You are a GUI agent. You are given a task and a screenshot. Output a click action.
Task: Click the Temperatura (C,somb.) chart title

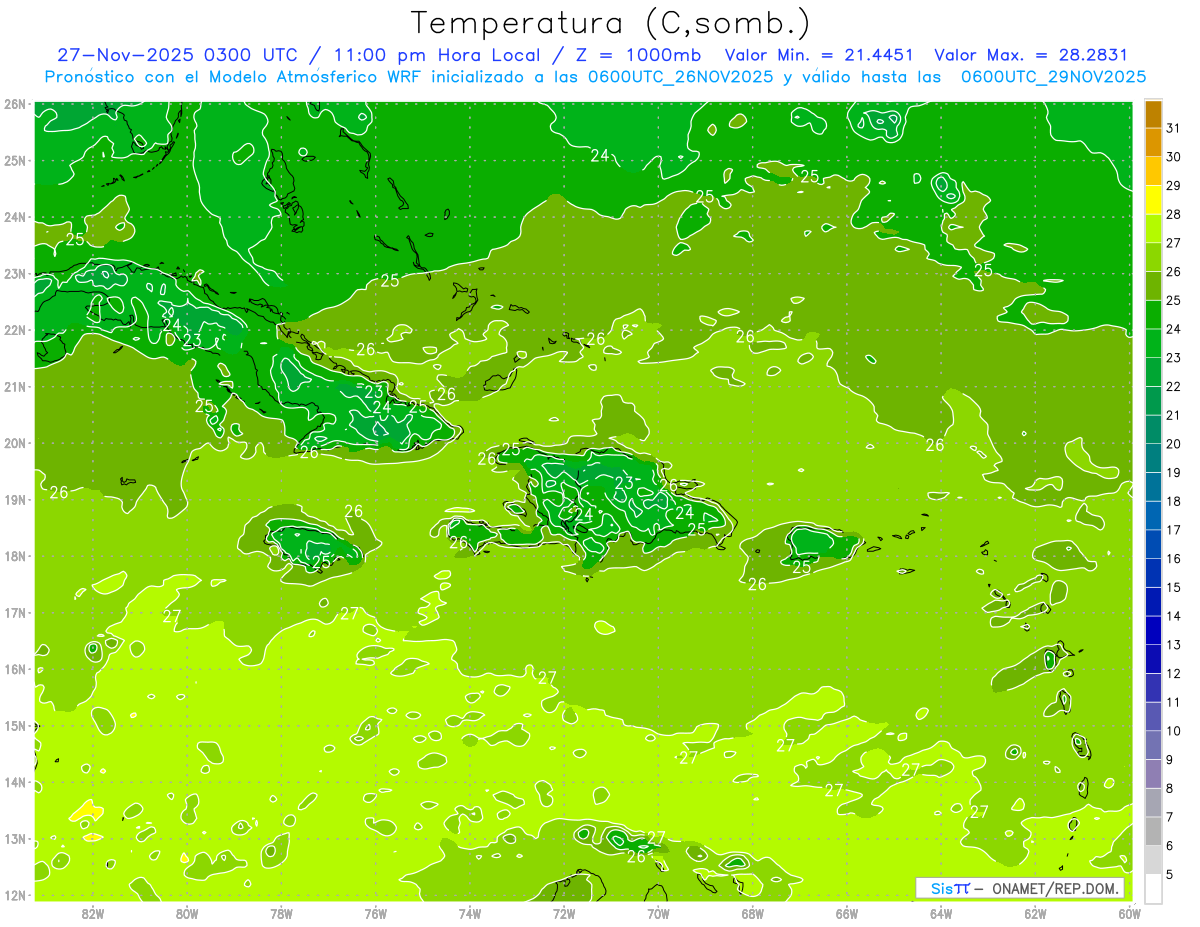(x=610, y=22)
